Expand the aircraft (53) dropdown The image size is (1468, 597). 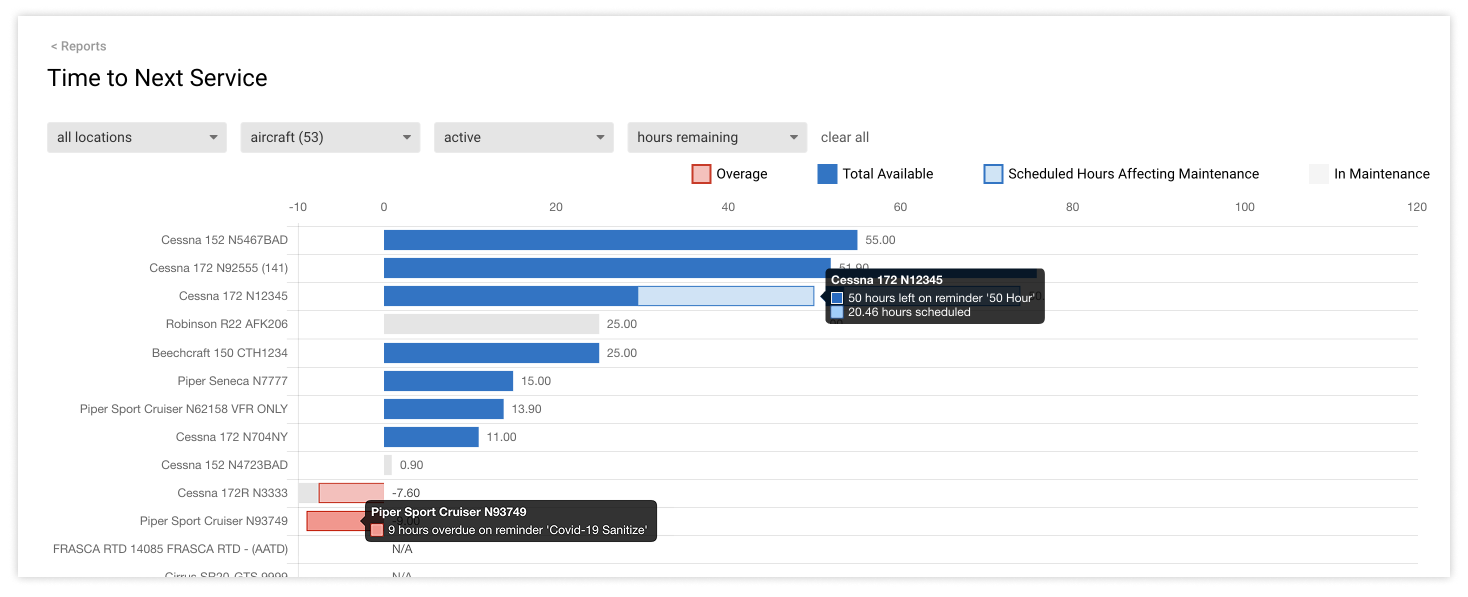click(x=330, y=137)
